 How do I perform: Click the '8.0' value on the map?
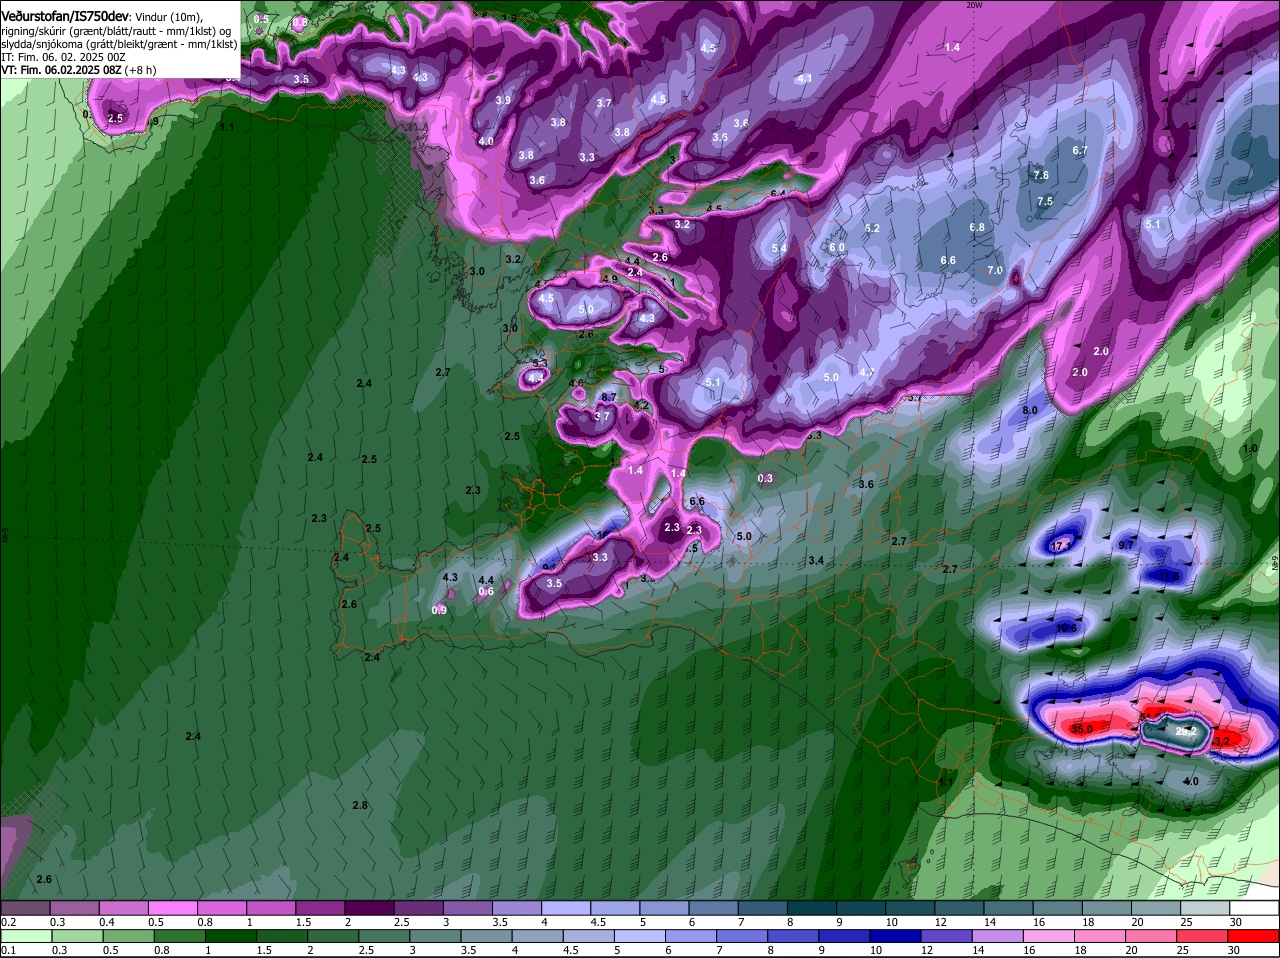(1030, 410)
